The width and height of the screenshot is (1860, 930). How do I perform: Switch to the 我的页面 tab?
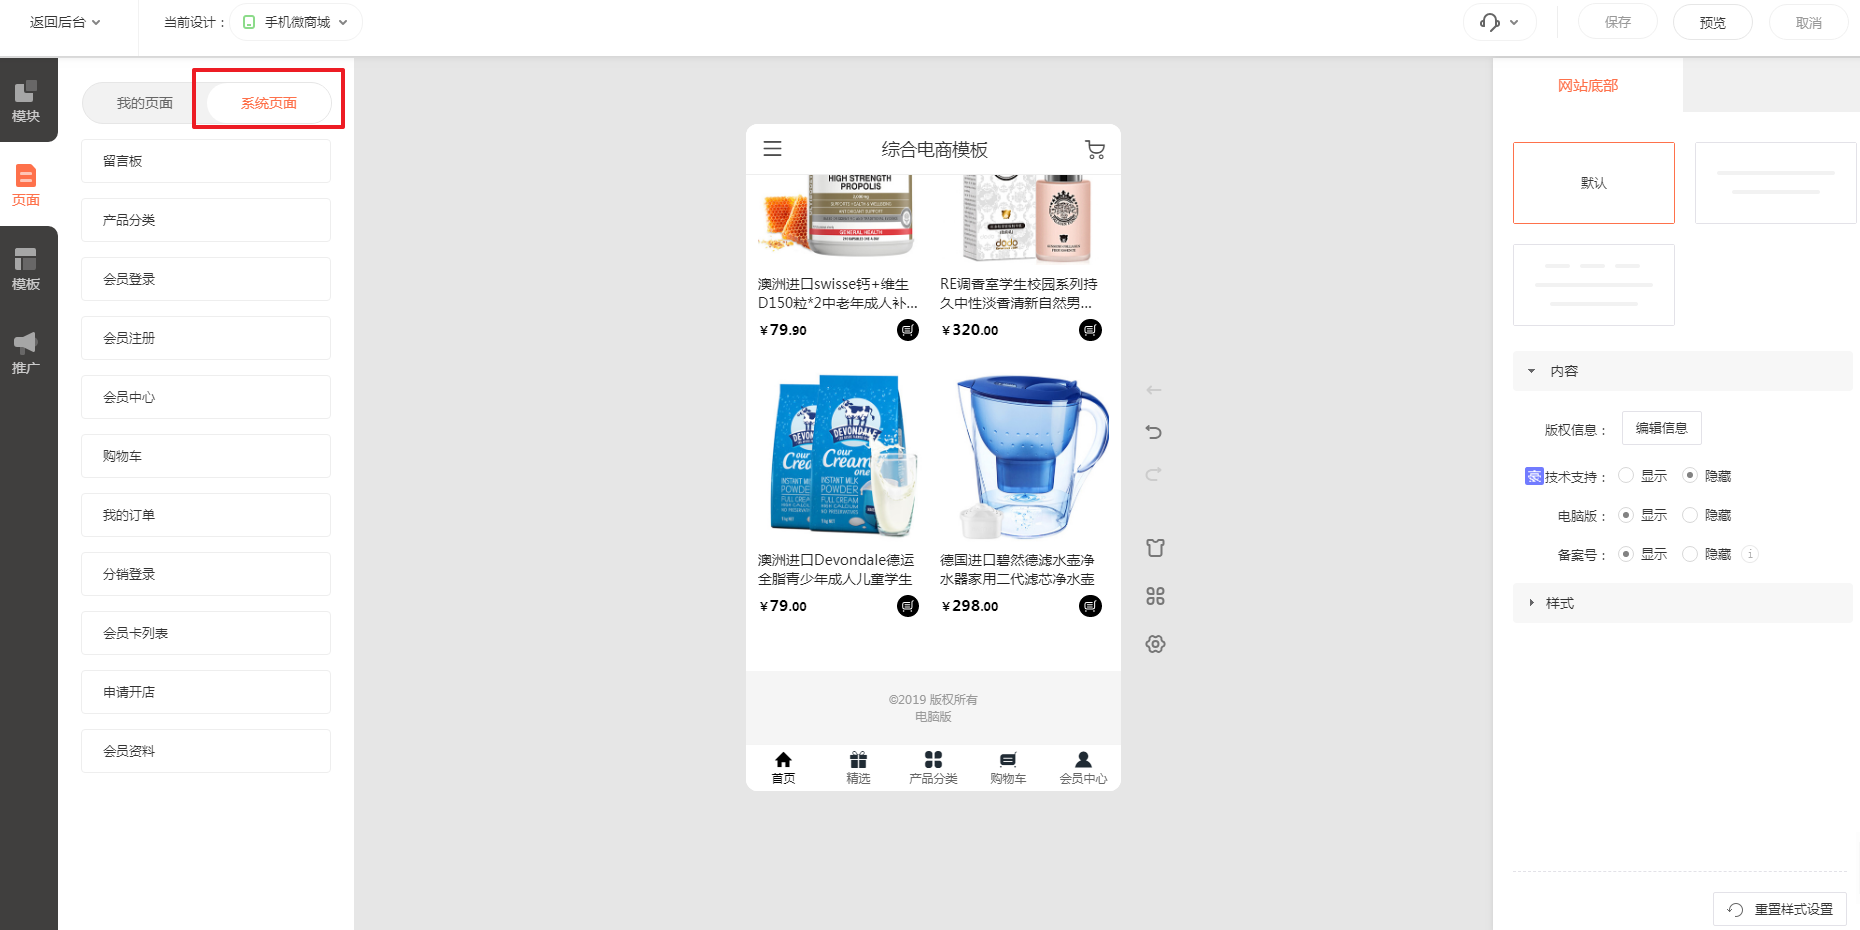(x=145, y=103)
